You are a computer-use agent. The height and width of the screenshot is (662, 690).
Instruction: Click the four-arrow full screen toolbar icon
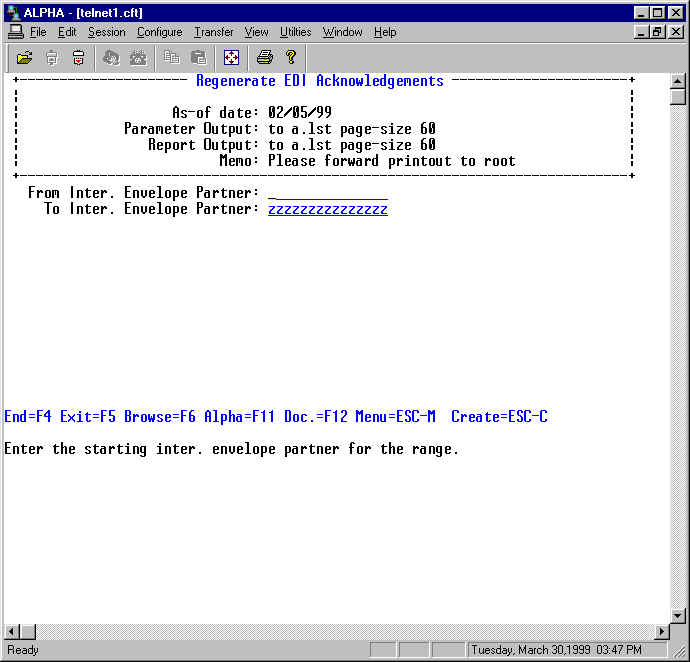pos(231,57)
